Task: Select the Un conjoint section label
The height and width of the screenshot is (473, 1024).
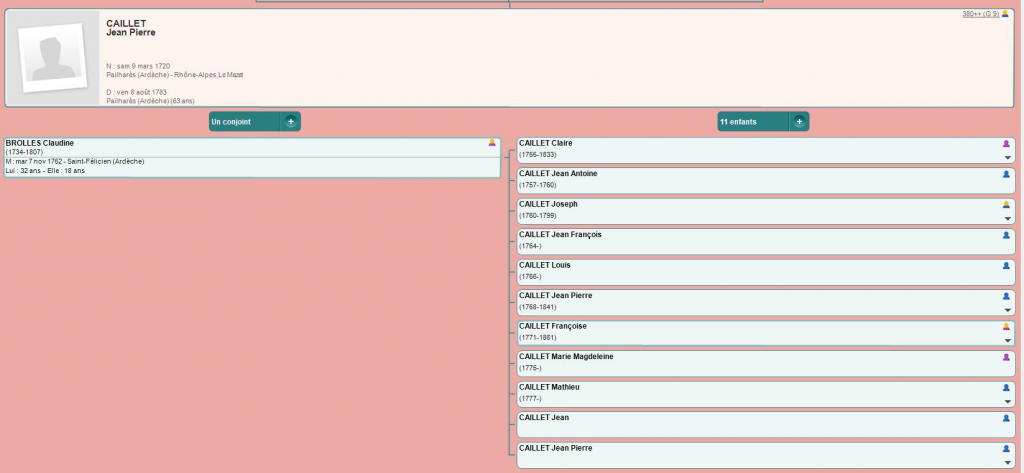Action: pyautogui.click(x=231, y=121)
